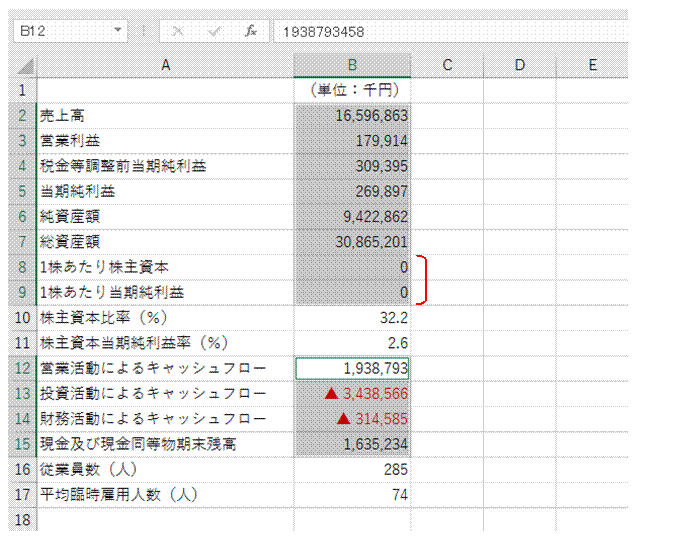Click the 株主資本比率（%） cell
Viewport: 698px width, 538px height.
point(165,318)
